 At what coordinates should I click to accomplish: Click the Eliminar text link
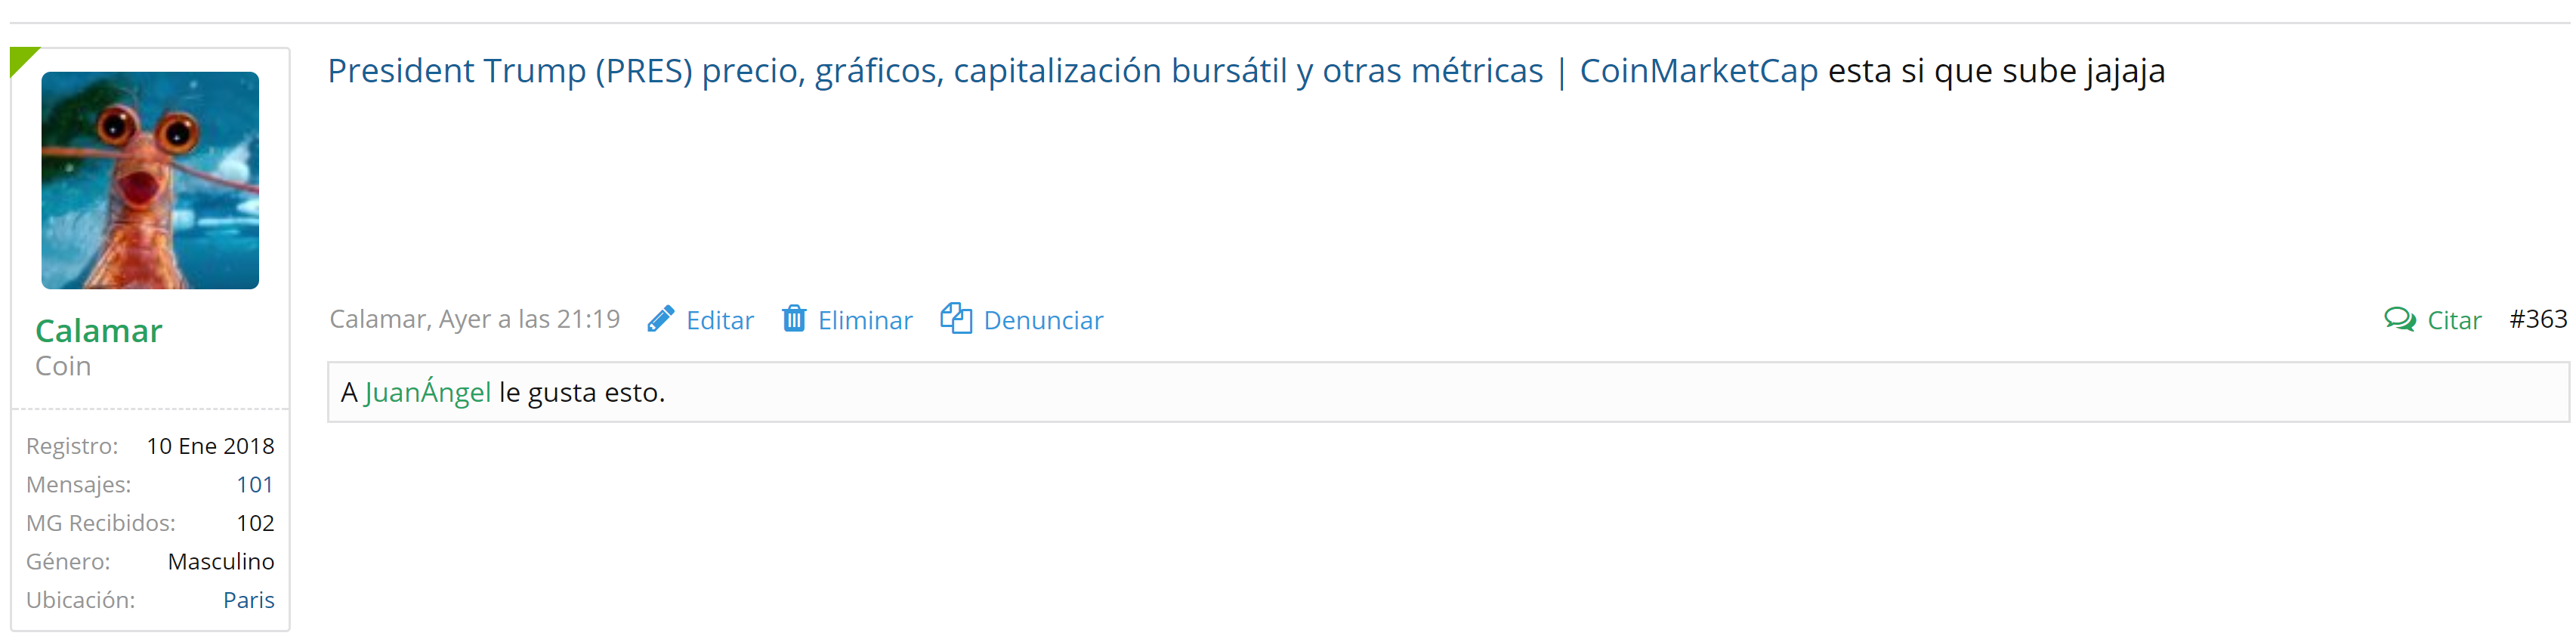[x=865, y=320]
